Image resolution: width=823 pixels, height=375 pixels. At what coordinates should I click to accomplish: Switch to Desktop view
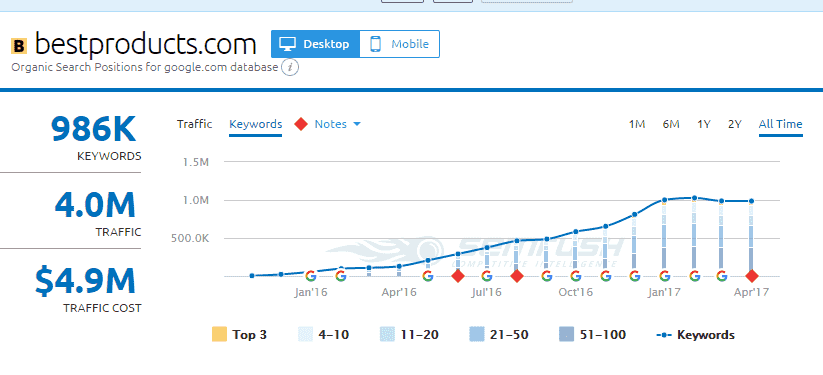[x=315, y=44]
